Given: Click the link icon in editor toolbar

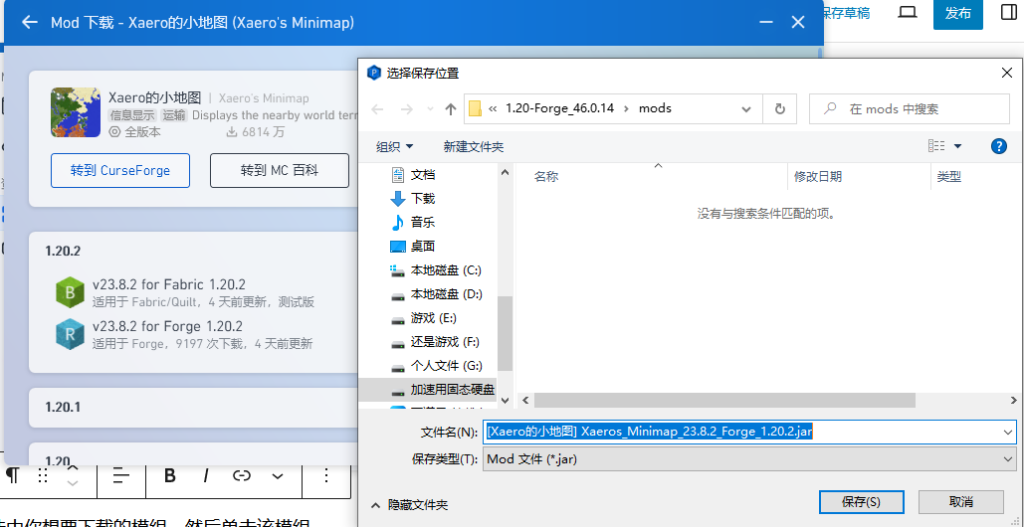Looking at the screenshot, I should tap(242, 475).
